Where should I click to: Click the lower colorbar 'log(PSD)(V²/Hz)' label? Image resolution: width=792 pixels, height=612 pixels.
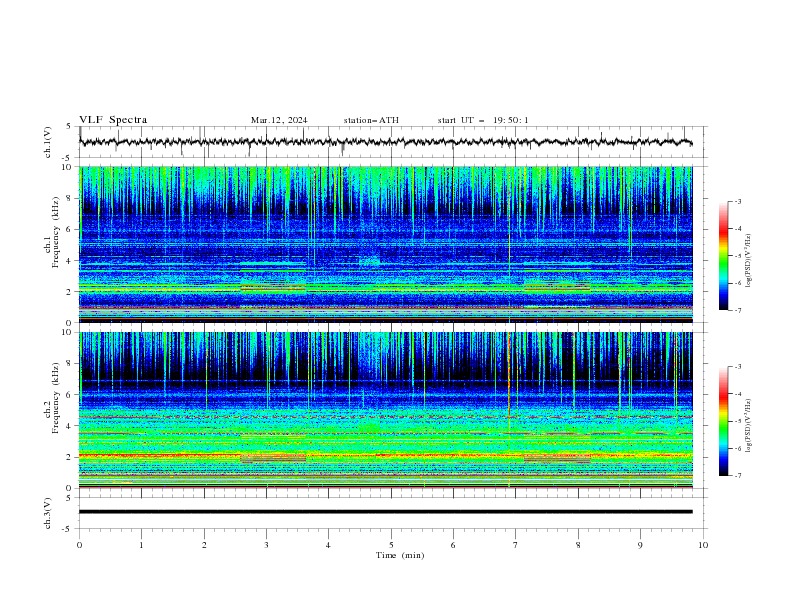coord(748,426)
